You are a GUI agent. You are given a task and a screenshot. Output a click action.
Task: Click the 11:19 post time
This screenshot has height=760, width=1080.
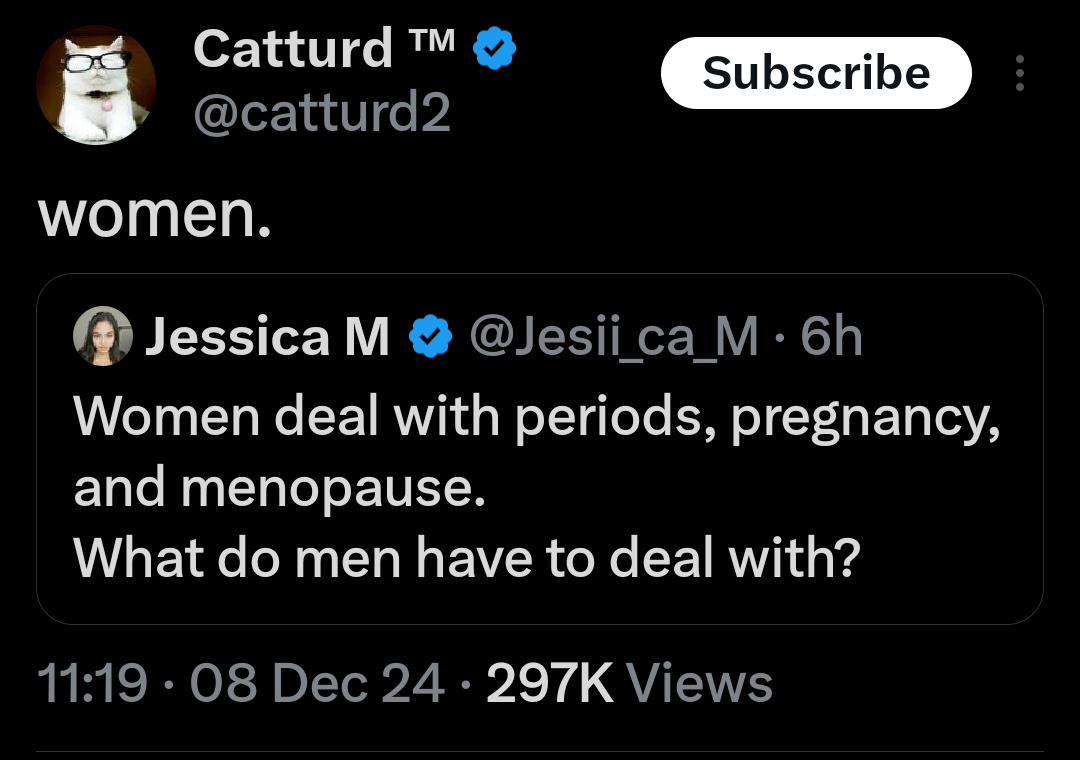pos(91,684)
